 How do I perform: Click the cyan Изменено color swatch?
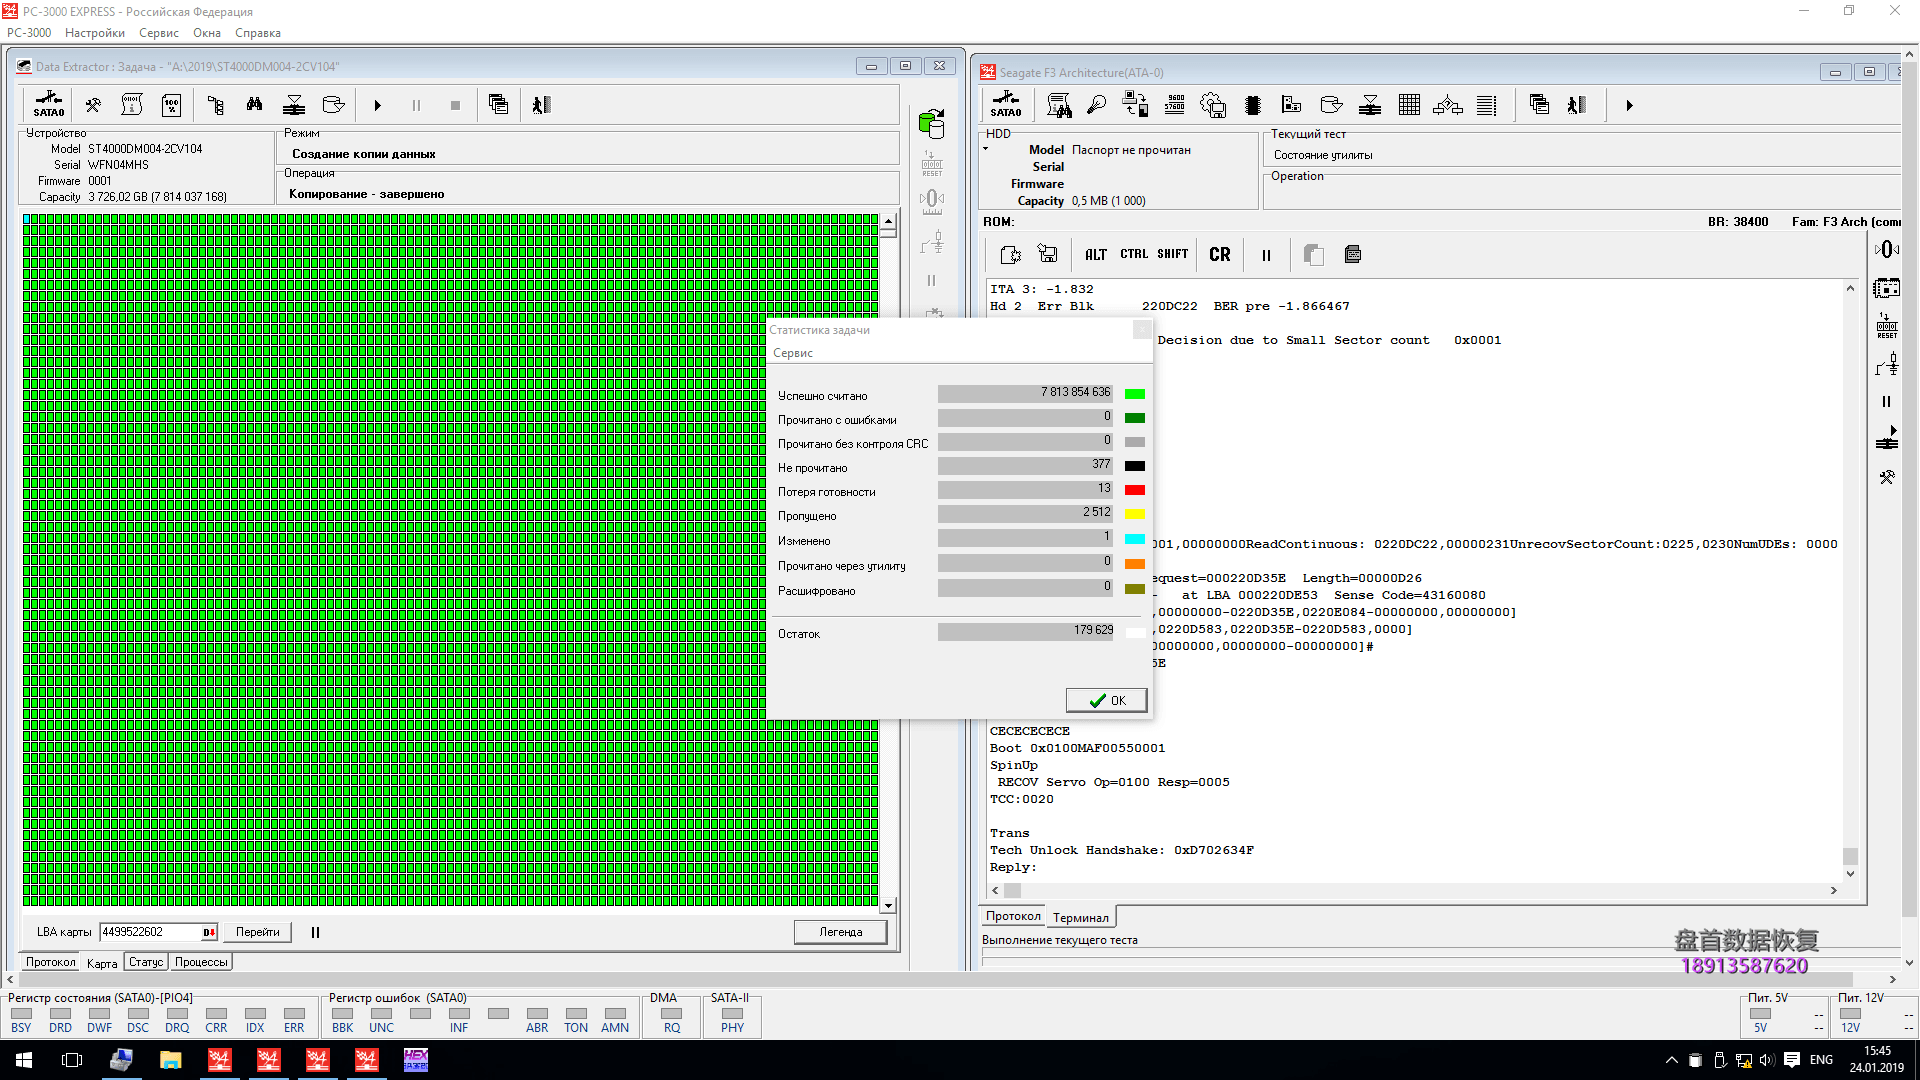[x=1135, y=539]
